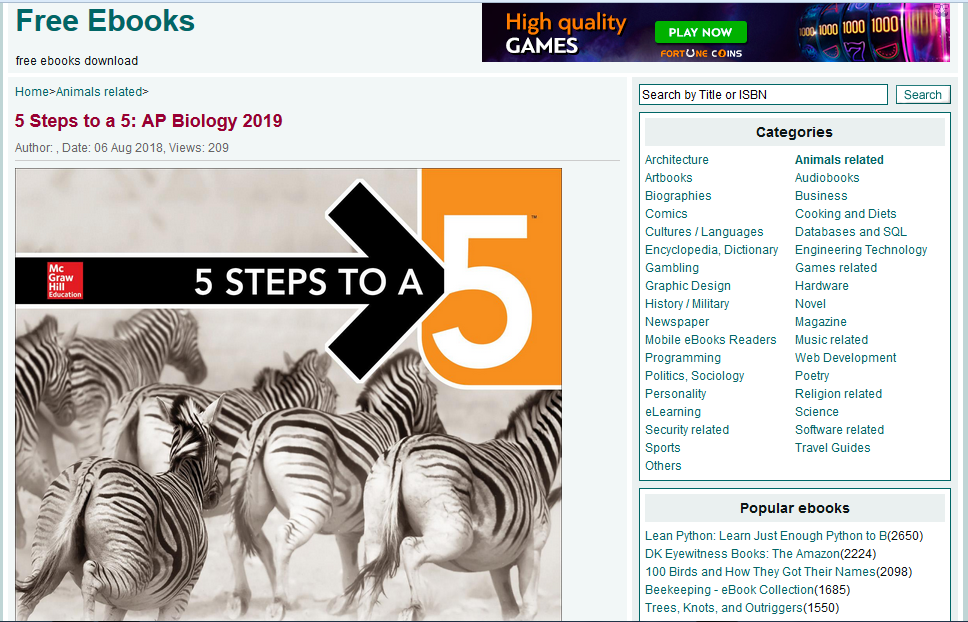Click the Popular ebooks panel heading
968x622 pixels.
pyautogui.click(x=795, y=508)
